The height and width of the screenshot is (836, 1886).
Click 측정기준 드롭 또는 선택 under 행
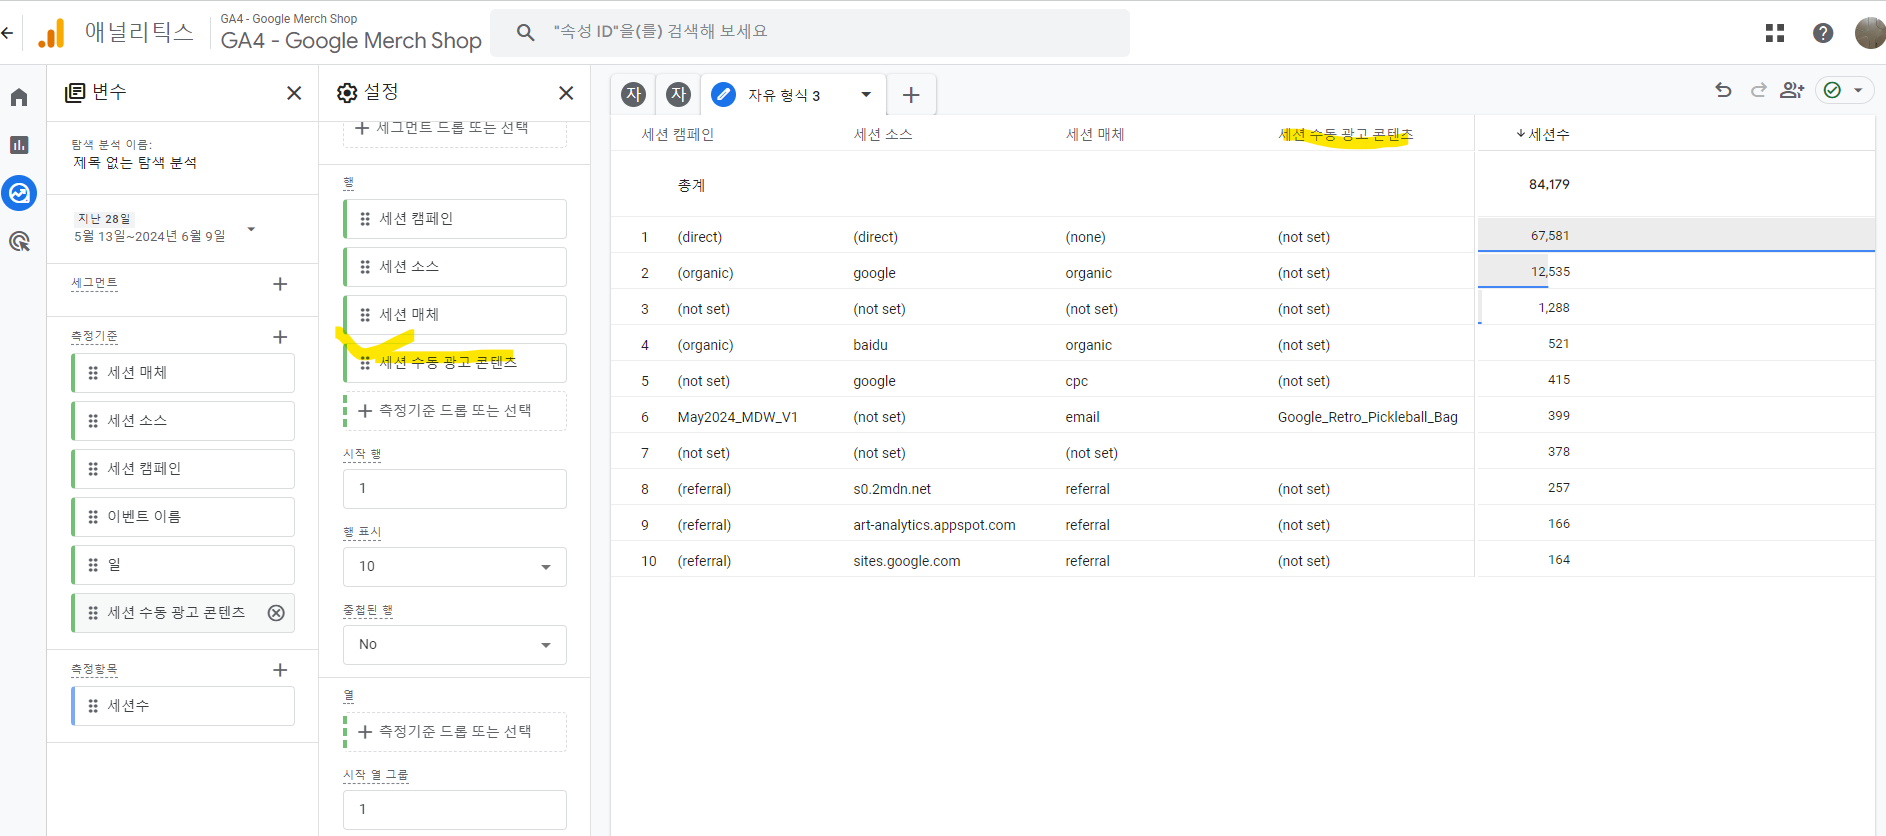point(455,411)
